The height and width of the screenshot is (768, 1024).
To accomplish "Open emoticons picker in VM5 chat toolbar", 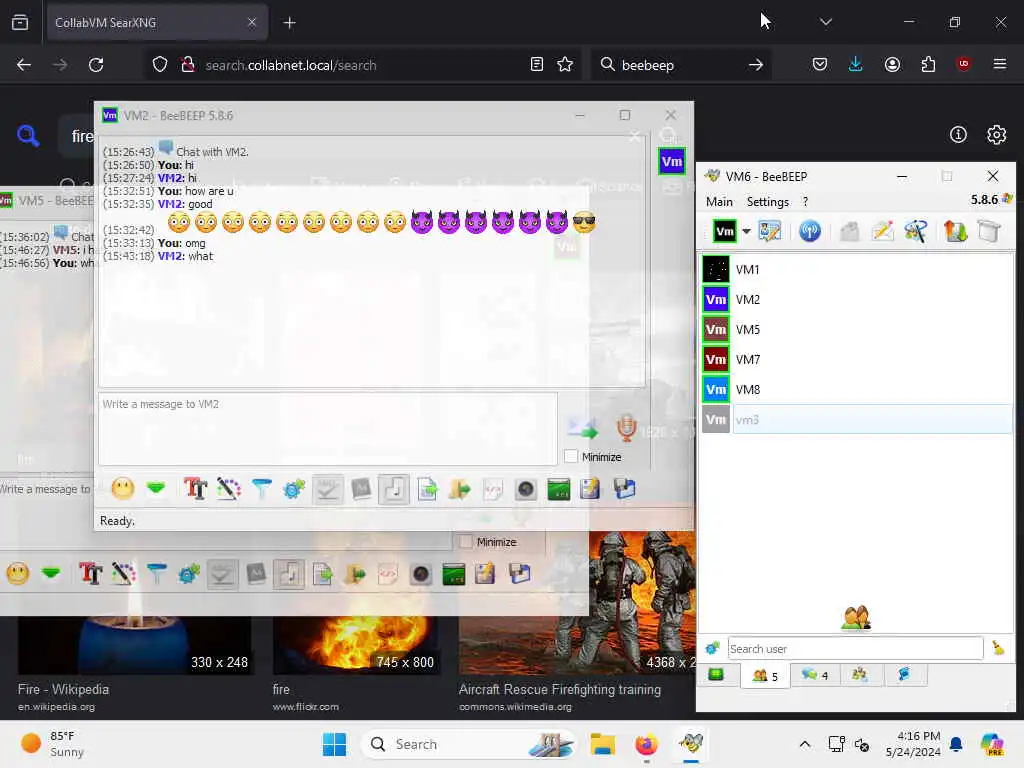I will point(18,573).
